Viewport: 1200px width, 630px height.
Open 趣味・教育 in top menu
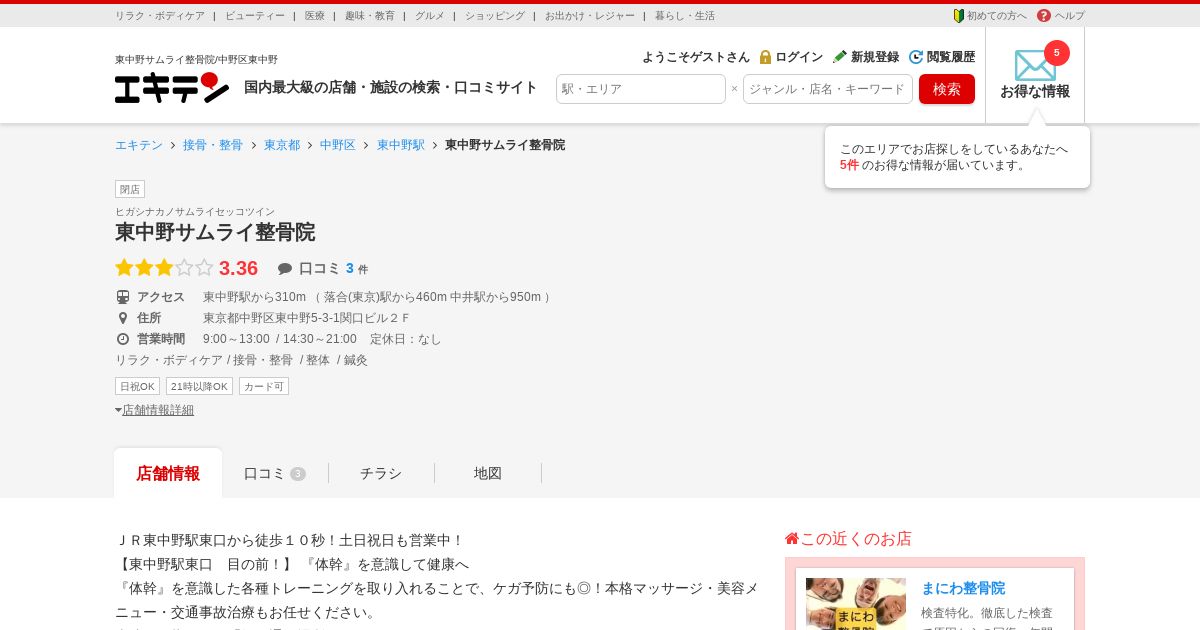pyautogui.click(x=370, y=16)
